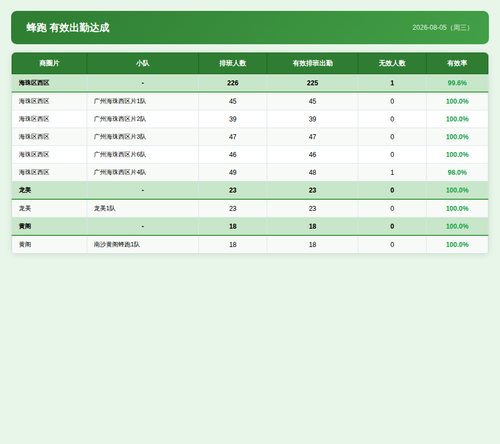Select the team 南沙黄阁蜂跑1队
The width and height of the screenshot is (500, 444).
117,244
